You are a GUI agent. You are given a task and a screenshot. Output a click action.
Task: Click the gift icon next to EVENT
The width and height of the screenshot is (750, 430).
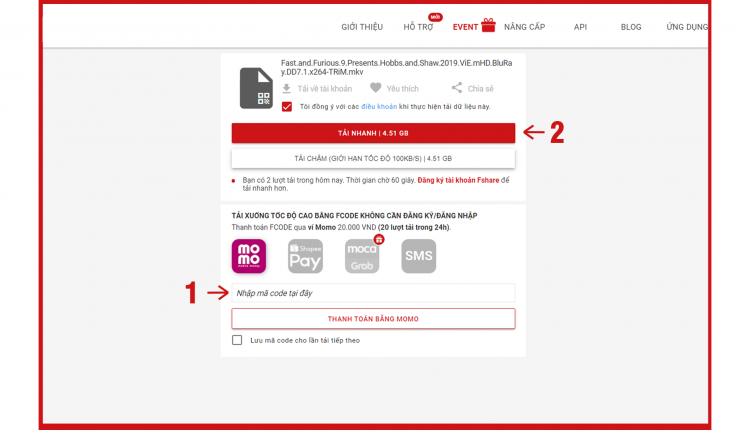coord(488,25)
